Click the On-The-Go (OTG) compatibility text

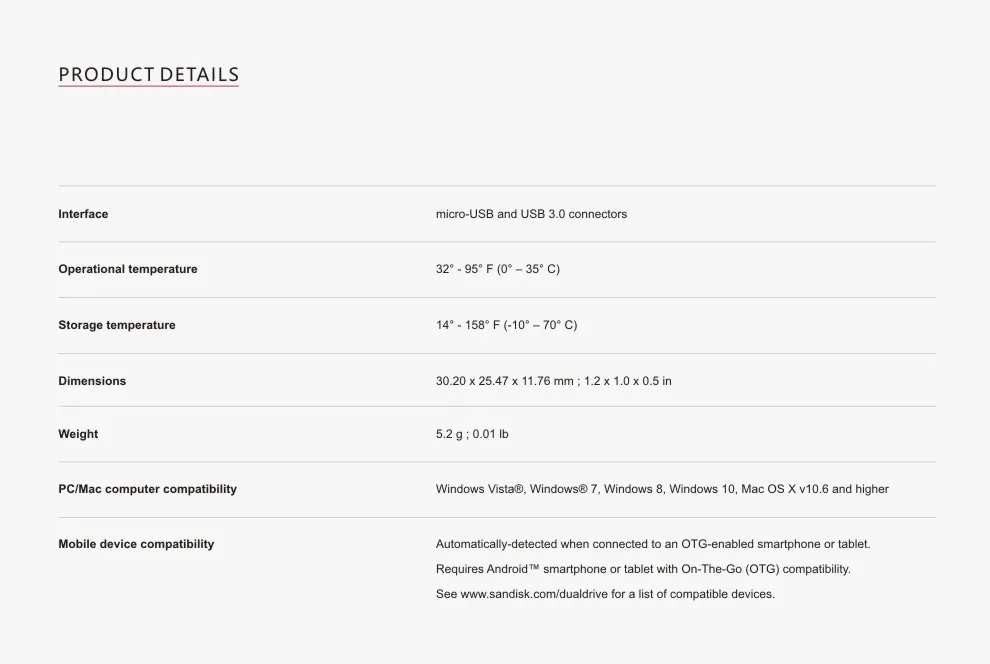(x=766, y=569)
